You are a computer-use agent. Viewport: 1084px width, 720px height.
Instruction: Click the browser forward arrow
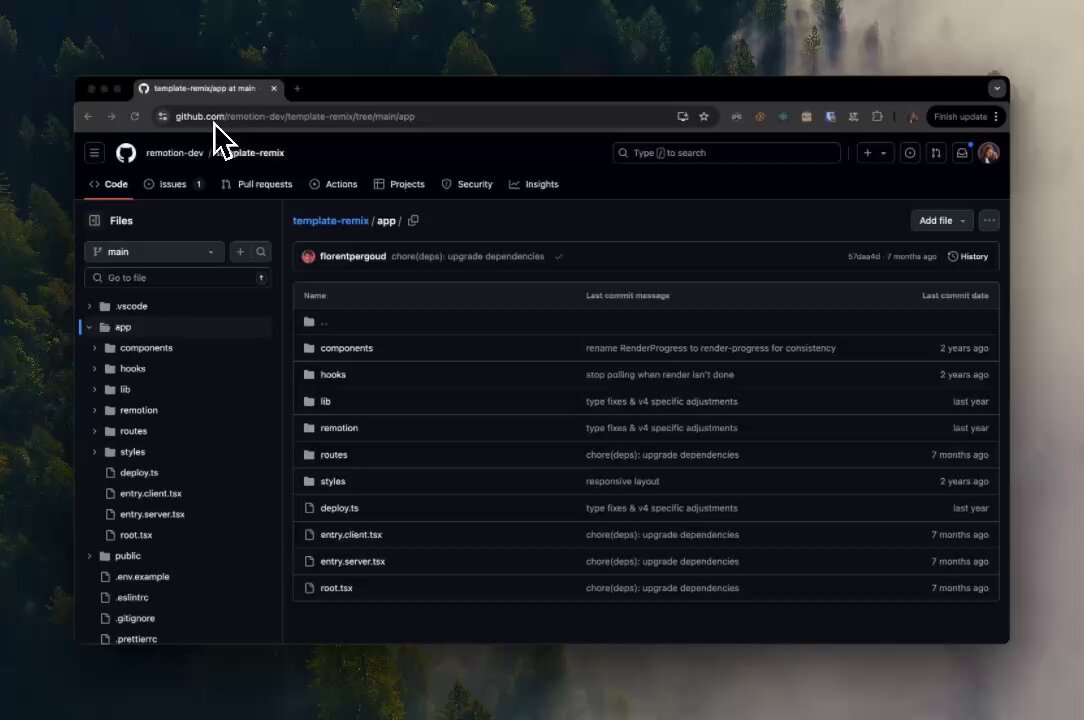[x=111, y=116]
